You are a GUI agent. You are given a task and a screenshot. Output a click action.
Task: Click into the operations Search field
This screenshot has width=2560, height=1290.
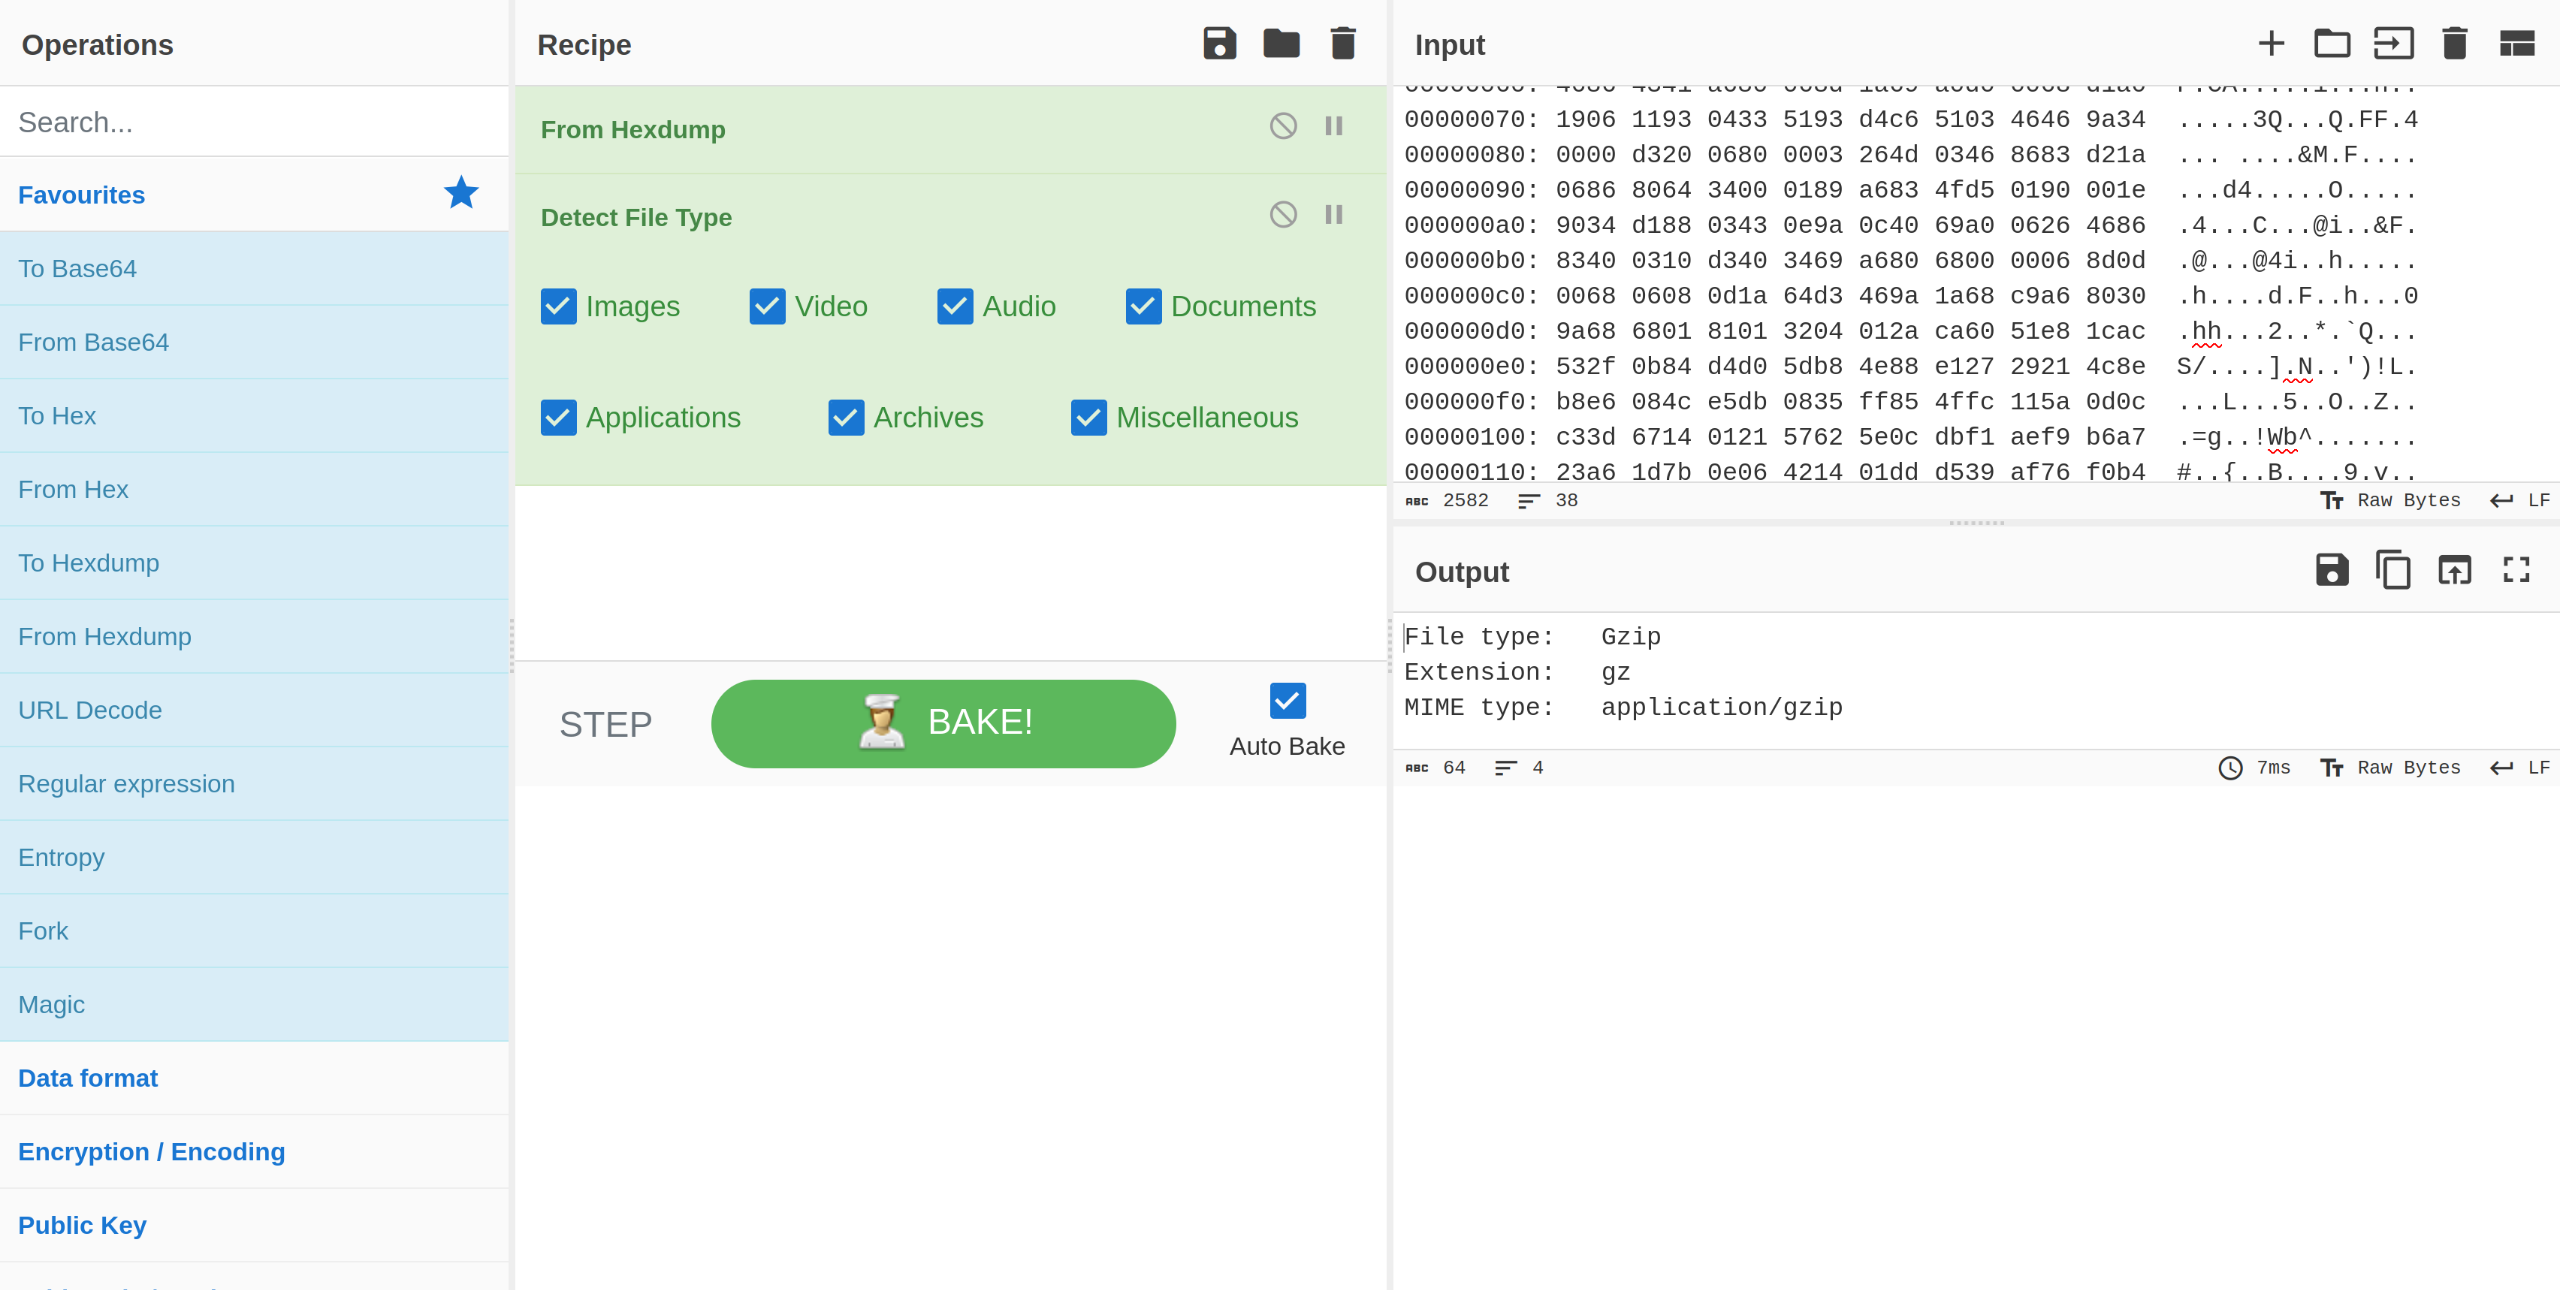coord(254,122)
